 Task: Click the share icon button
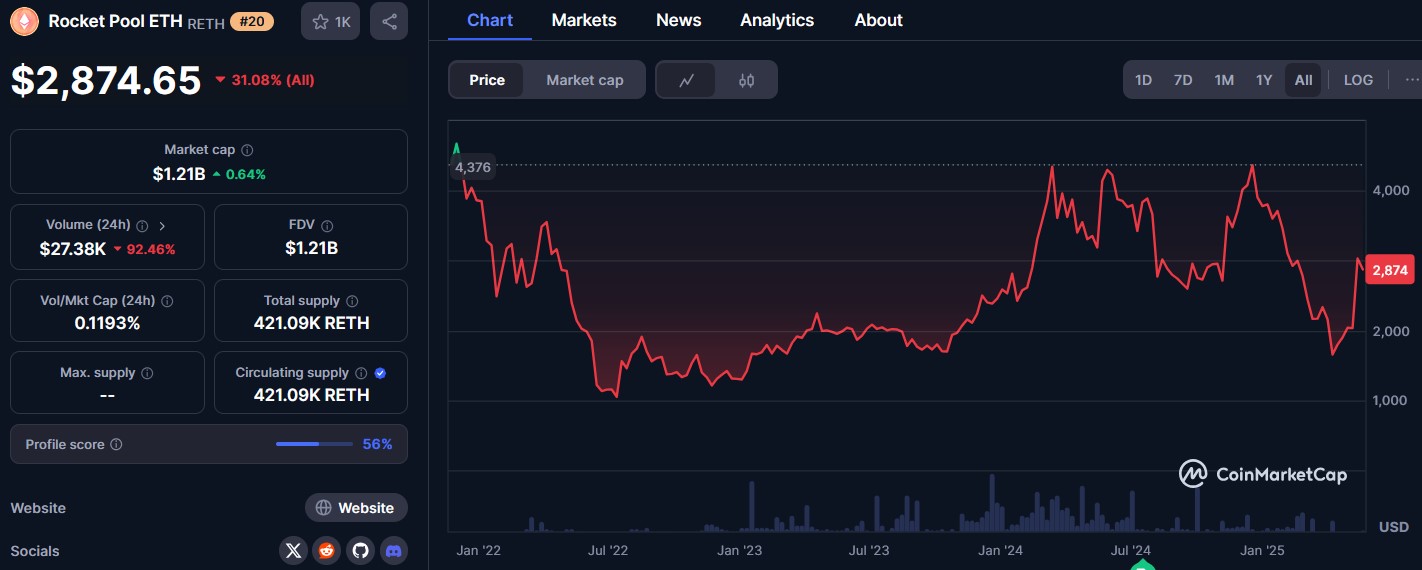pyautogui.click(x=388, y=21)
